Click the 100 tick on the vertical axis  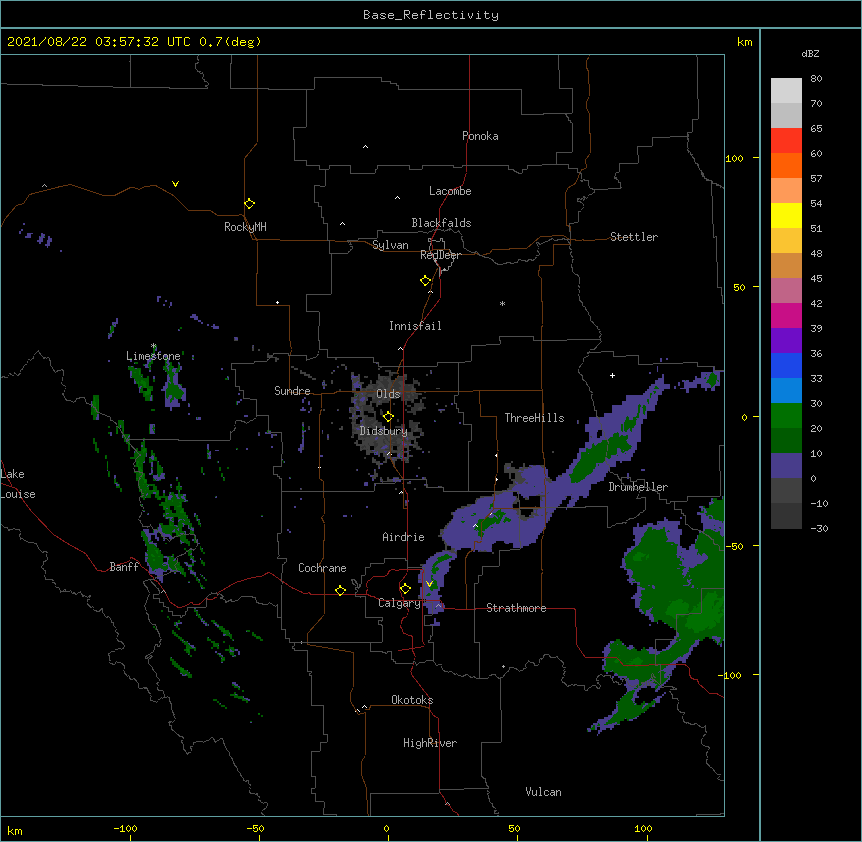tap(734, 158)
